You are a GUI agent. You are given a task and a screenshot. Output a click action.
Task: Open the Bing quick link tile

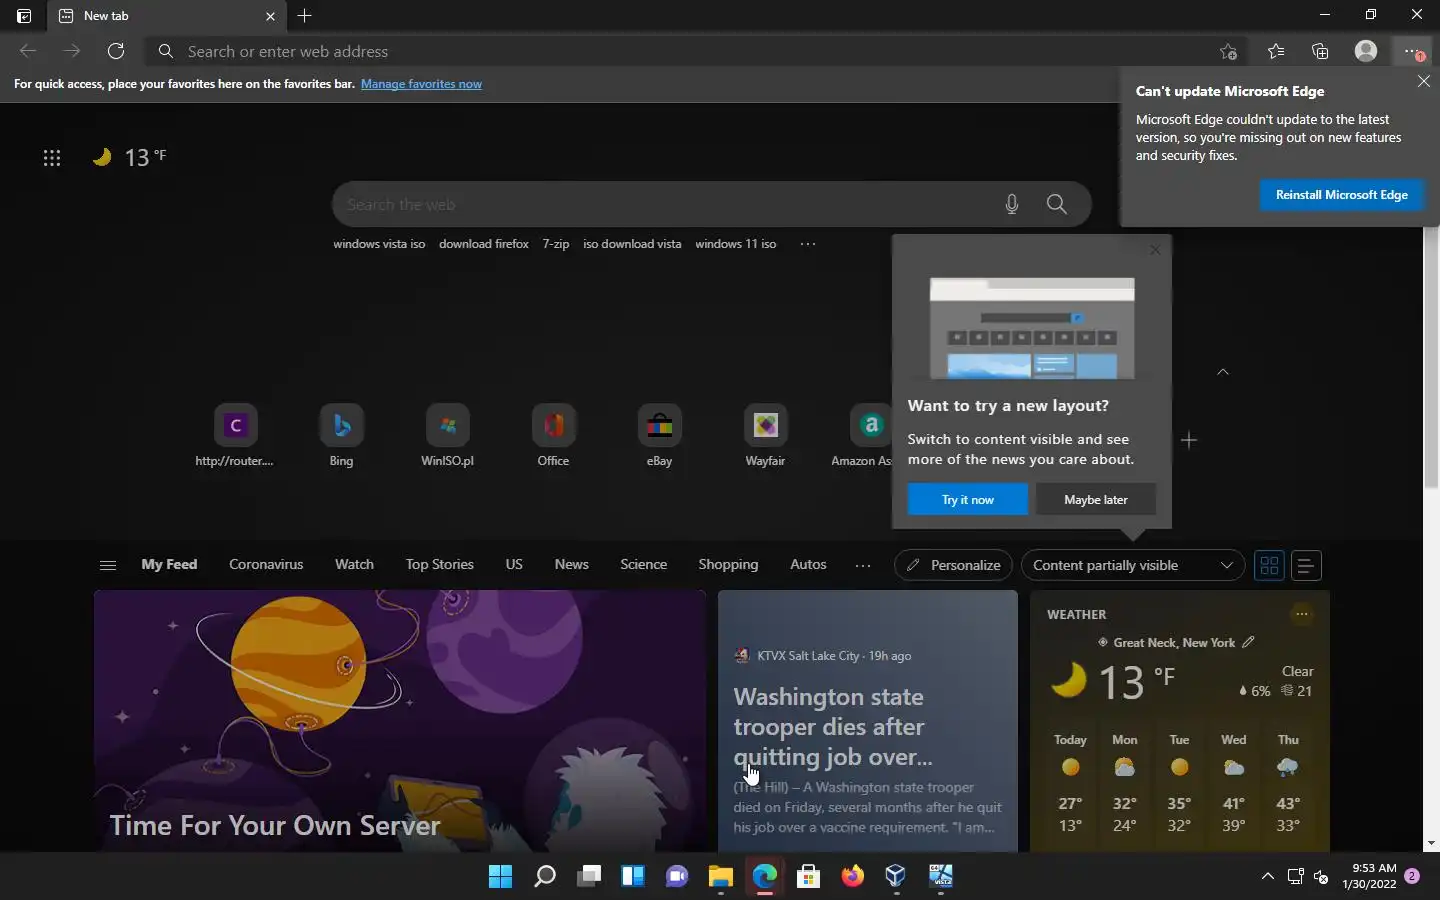(341, 436)
